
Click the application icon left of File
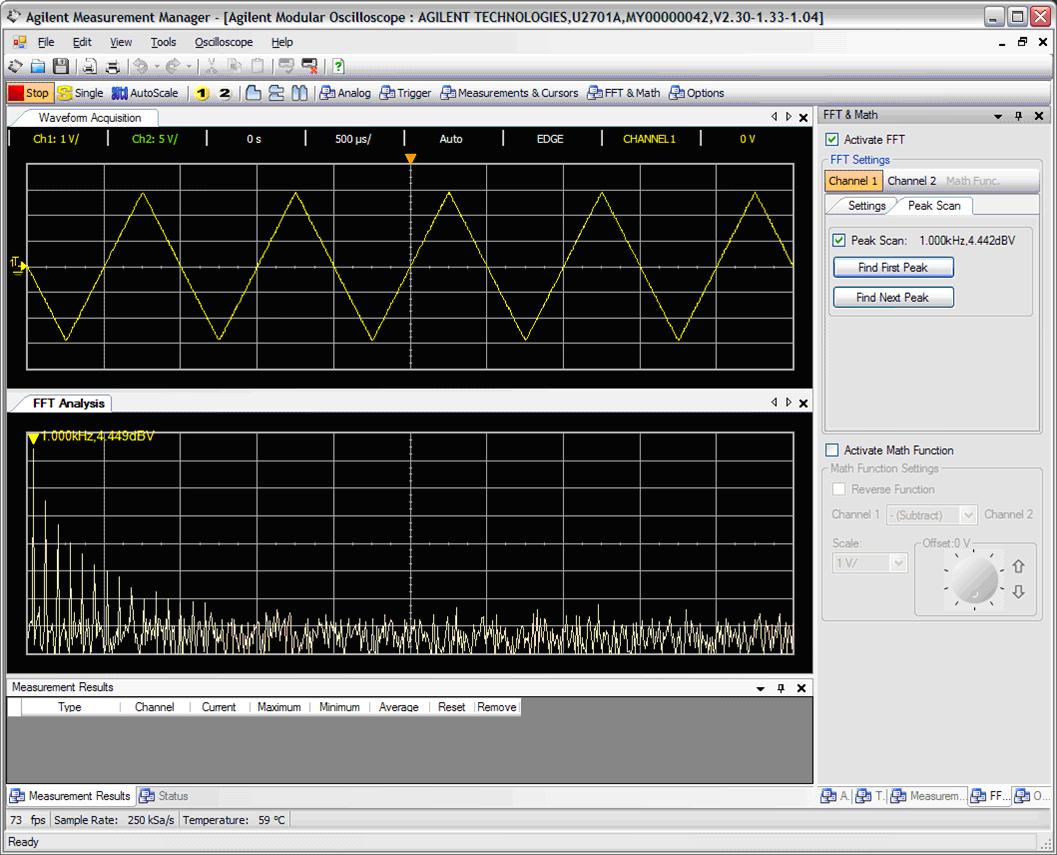tap(20, 42)
